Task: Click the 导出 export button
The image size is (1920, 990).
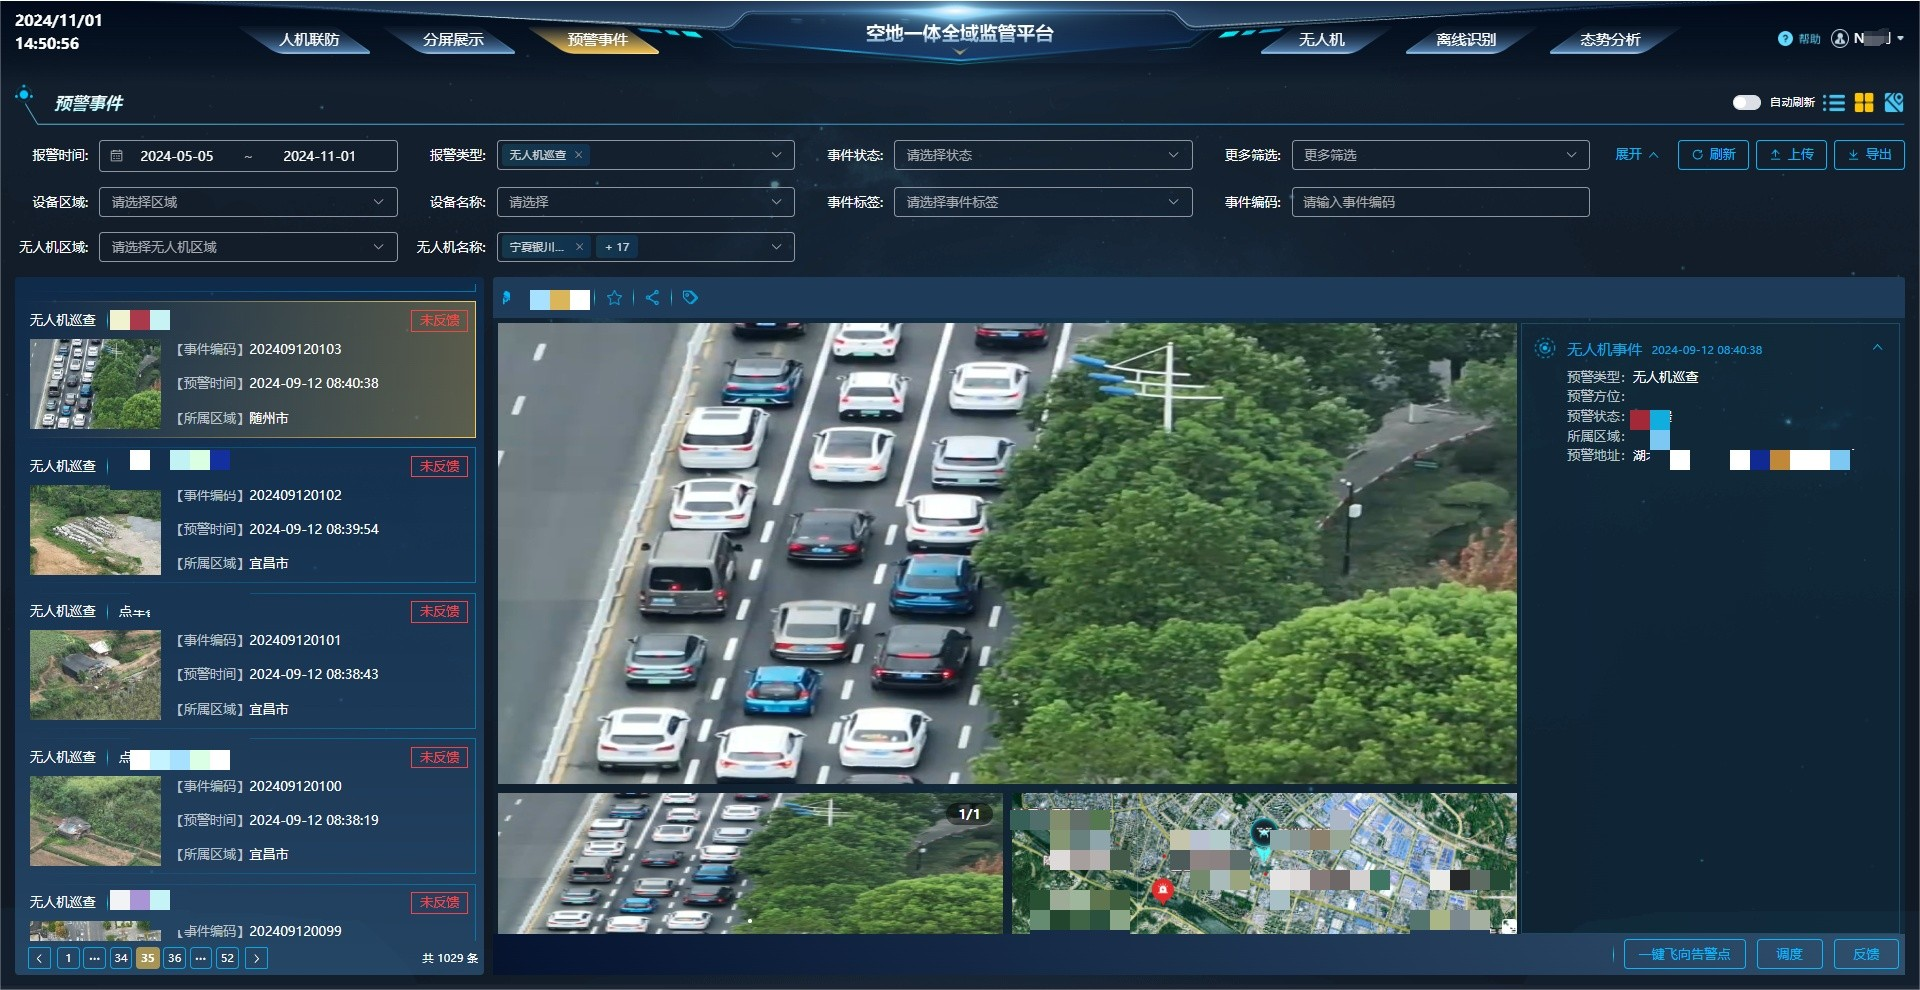Action: tap(1868, 155)
